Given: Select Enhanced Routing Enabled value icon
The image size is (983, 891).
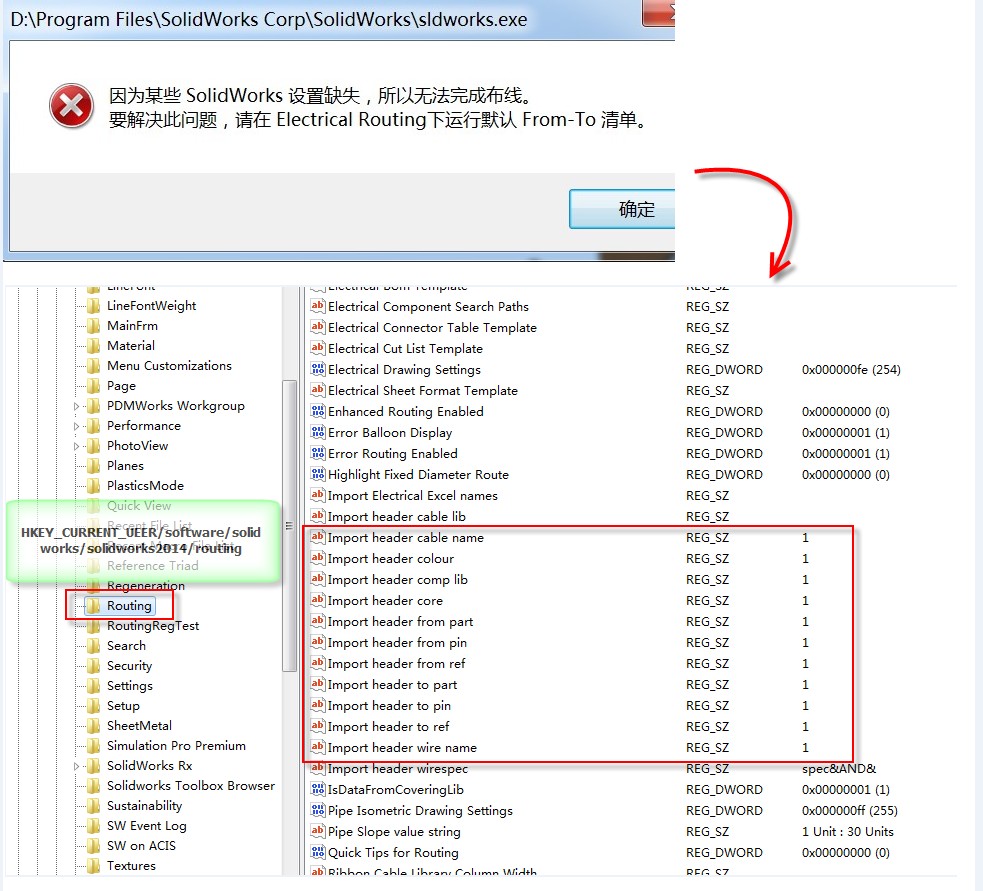Looking at the screenshot, I should pos(318,412).
